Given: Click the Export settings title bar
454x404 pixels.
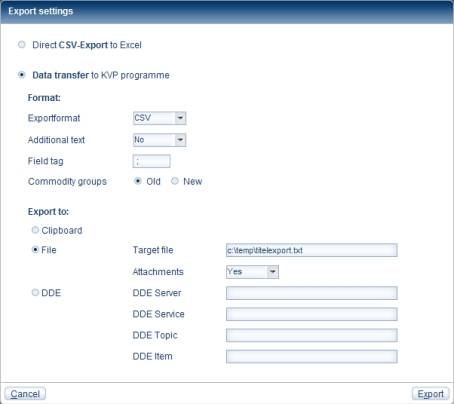Looking at the screenshot, I should [227, 12].
